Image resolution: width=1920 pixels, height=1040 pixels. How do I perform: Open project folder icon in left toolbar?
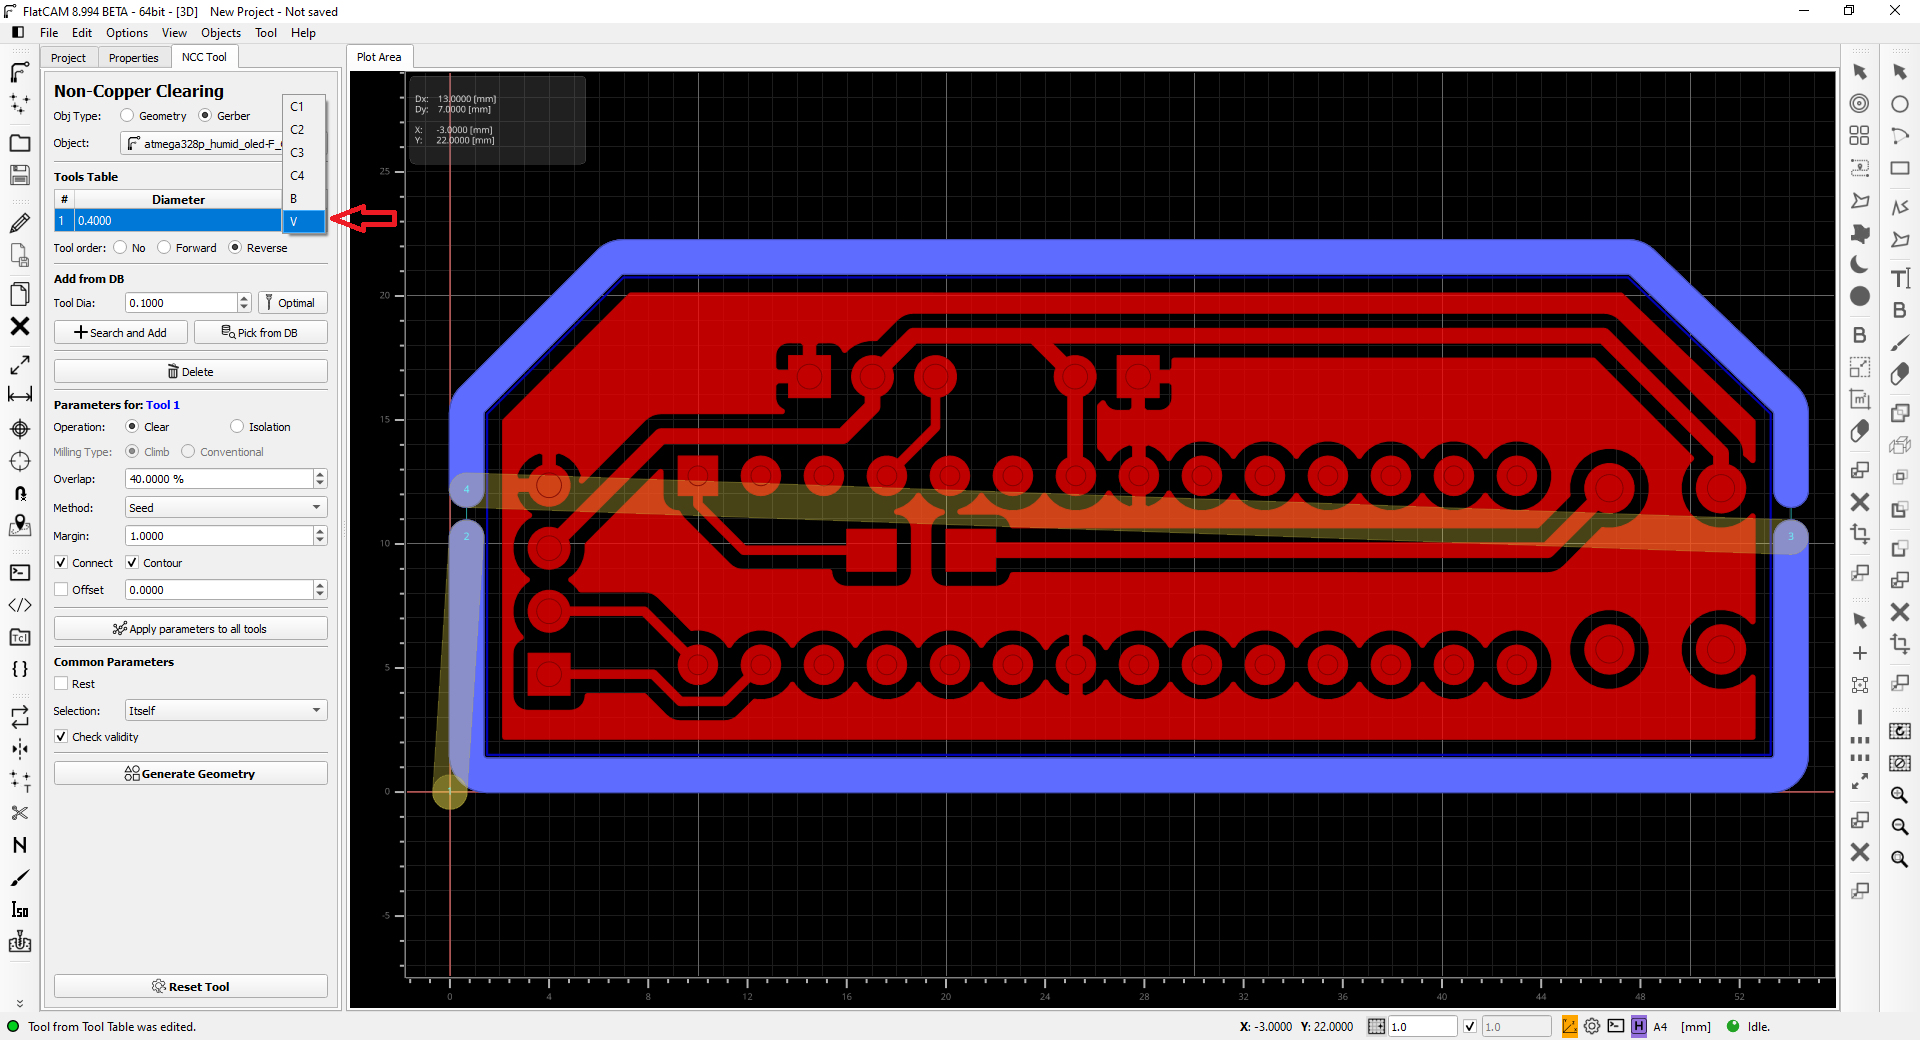[x=20, y=143]
